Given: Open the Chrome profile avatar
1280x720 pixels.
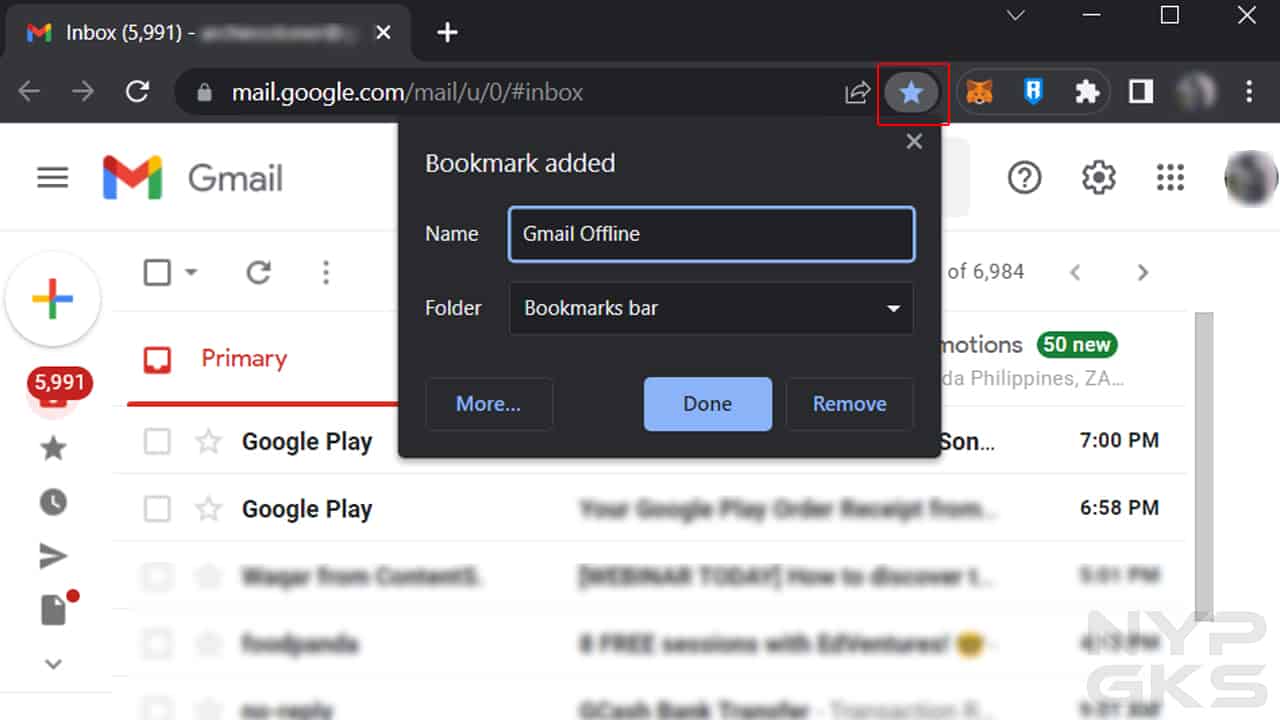Looking at the screenshot, I should (1195, 92).
